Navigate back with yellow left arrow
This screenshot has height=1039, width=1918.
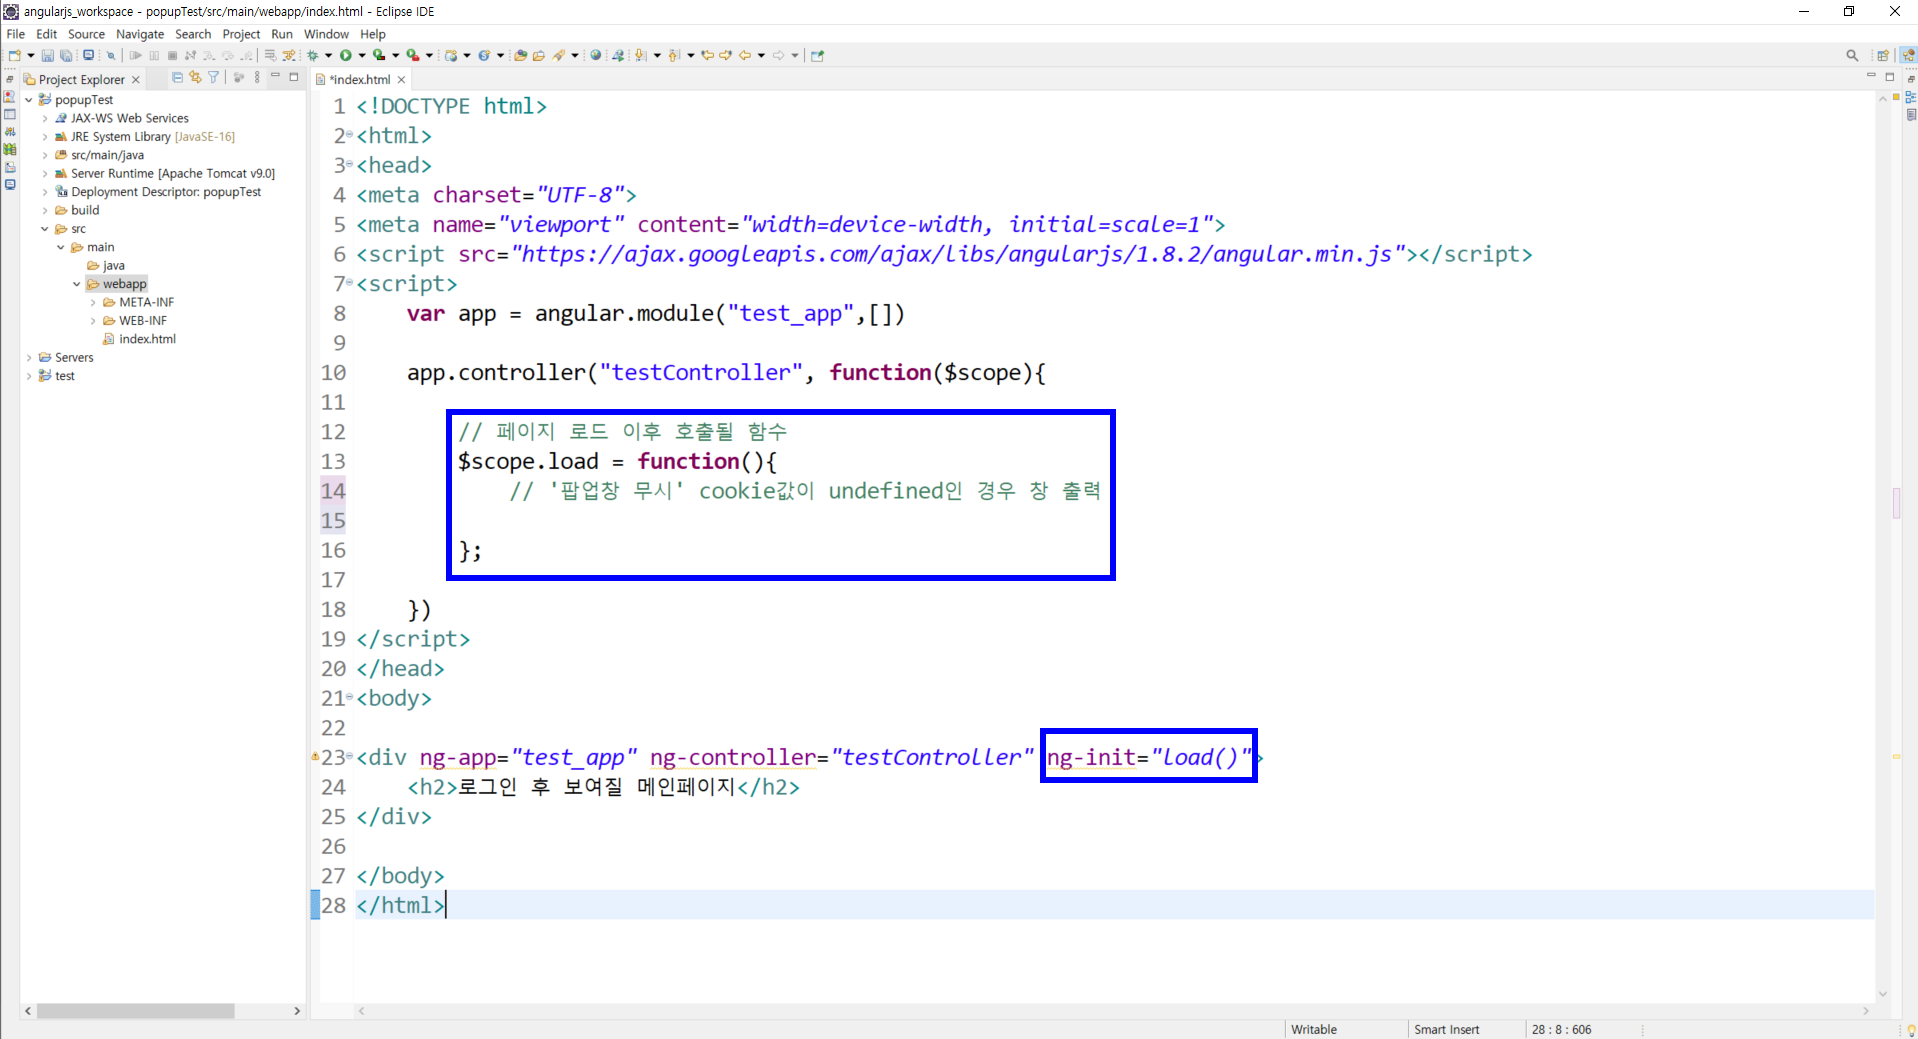[745, 55]
